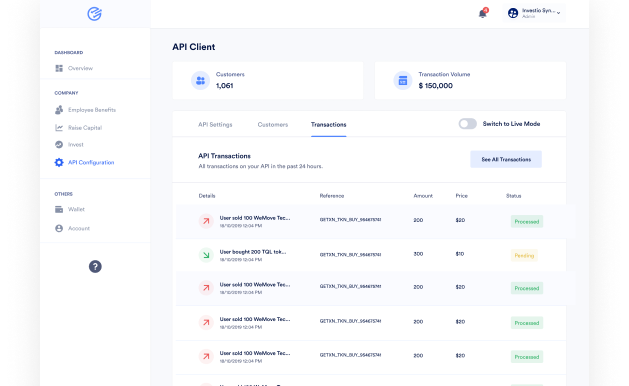Screen dimensions: 629x386
Task: Click the red sold arrow icon in the third row
Action: pyautogui.click(x=206, y=288)
